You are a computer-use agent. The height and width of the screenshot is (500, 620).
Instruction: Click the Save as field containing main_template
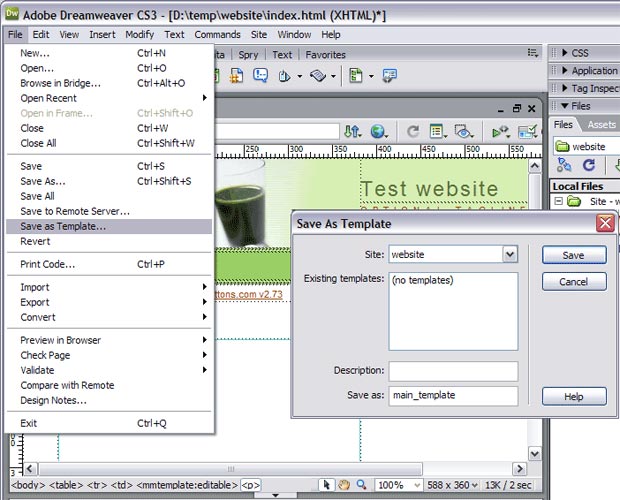coord(454,396)
